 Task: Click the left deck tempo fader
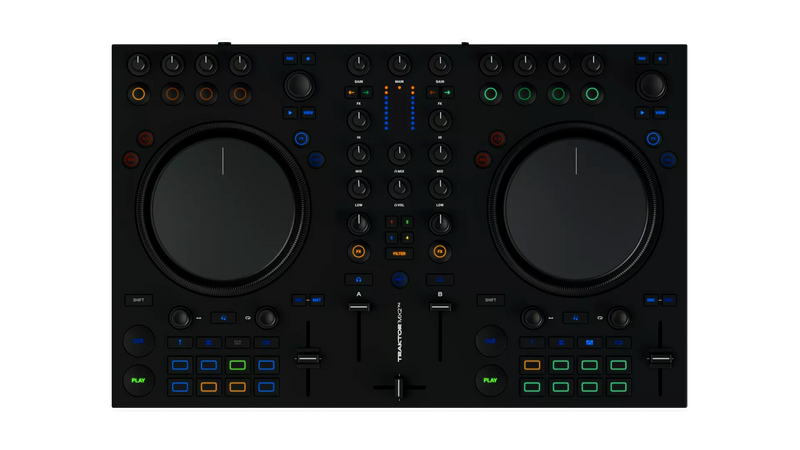click(x=308, y=359)
